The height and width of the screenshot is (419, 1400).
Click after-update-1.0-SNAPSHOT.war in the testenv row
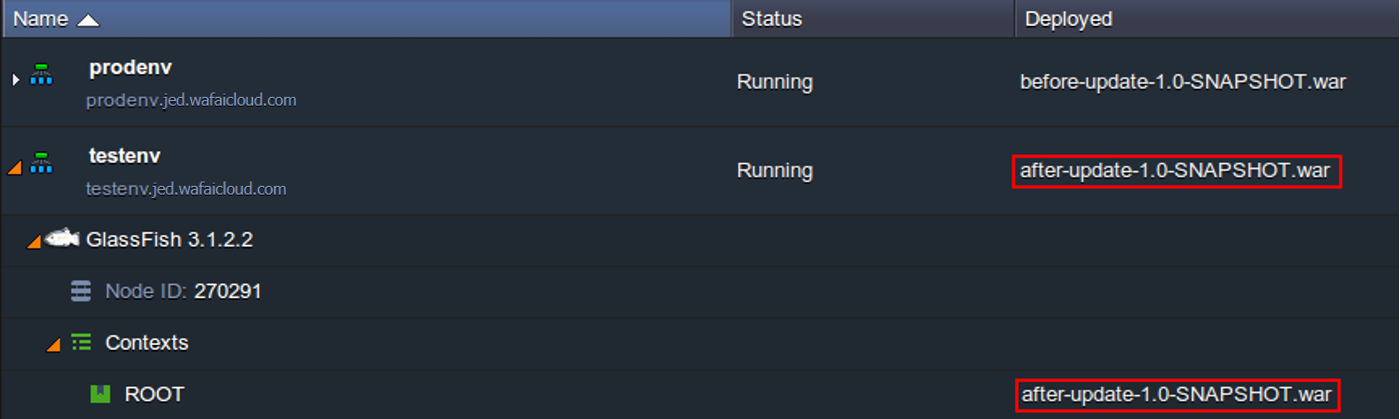pyautogui.click(x=1175, y=170)
